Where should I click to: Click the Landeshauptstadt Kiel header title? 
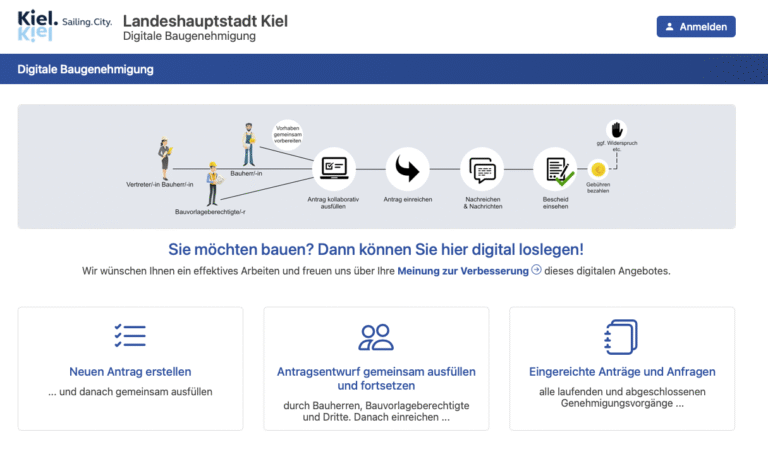click(x=204, y=21)
